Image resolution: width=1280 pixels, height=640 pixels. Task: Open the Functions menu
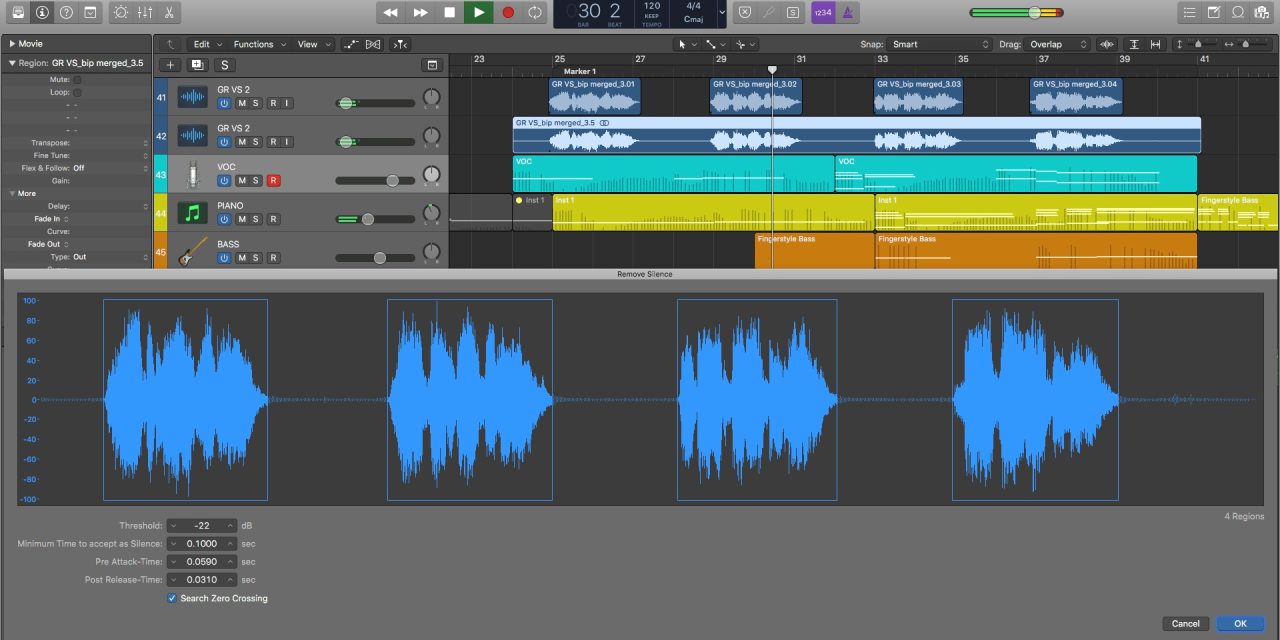[259, 44]
